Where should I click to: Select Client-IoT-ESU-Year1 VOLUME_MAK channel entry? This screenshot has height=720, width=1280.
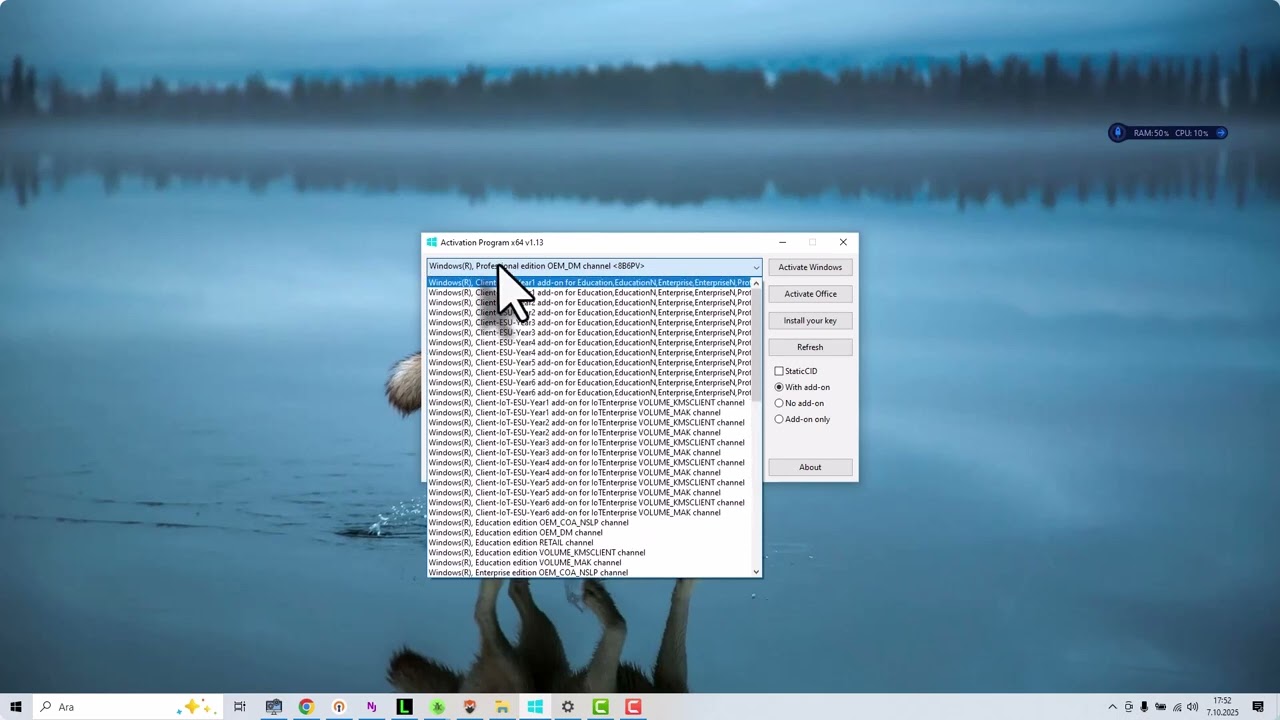589,413
